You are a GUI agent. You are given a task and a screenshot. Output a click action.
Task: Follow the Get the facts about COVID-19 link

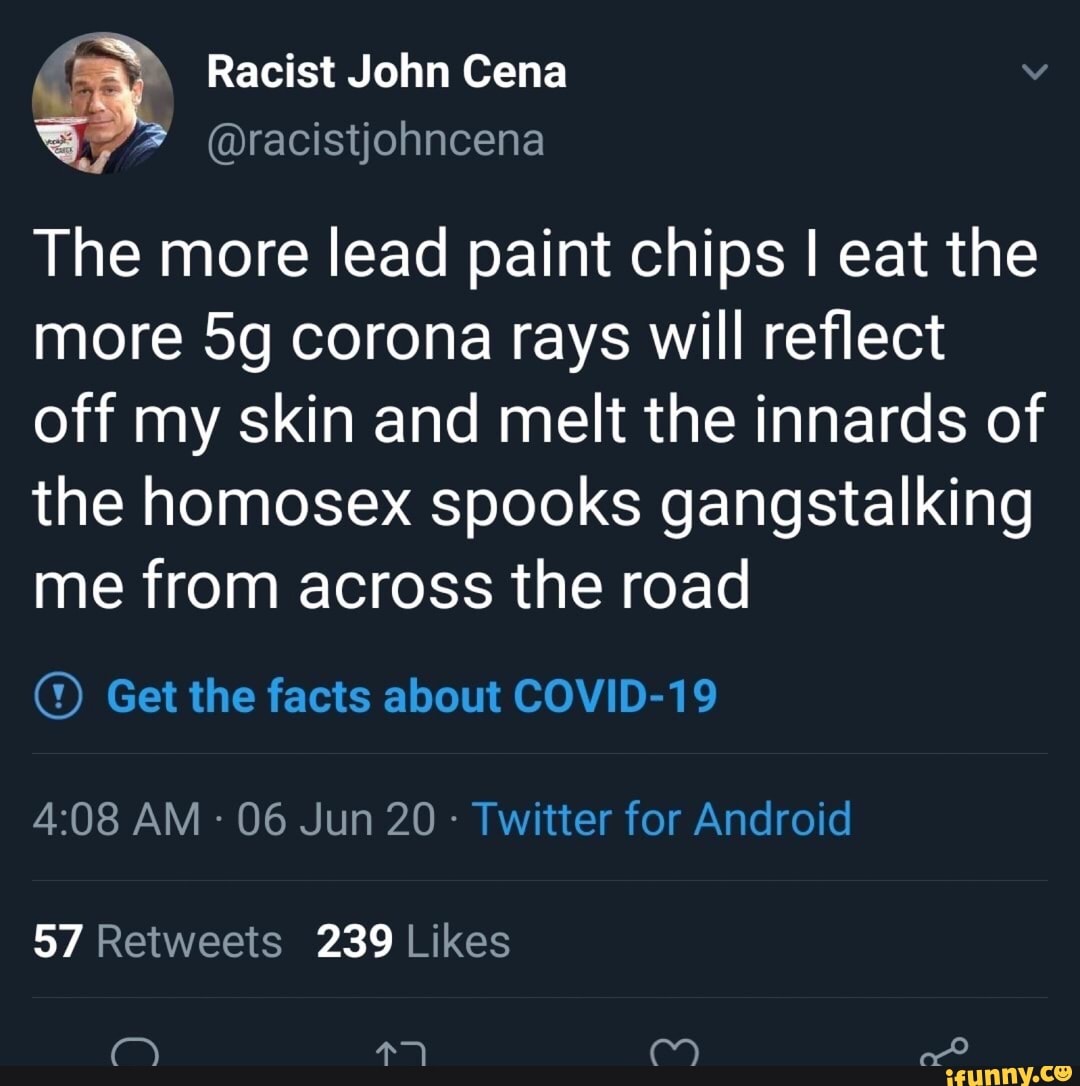pyautogui.click(x=410, y=696)
